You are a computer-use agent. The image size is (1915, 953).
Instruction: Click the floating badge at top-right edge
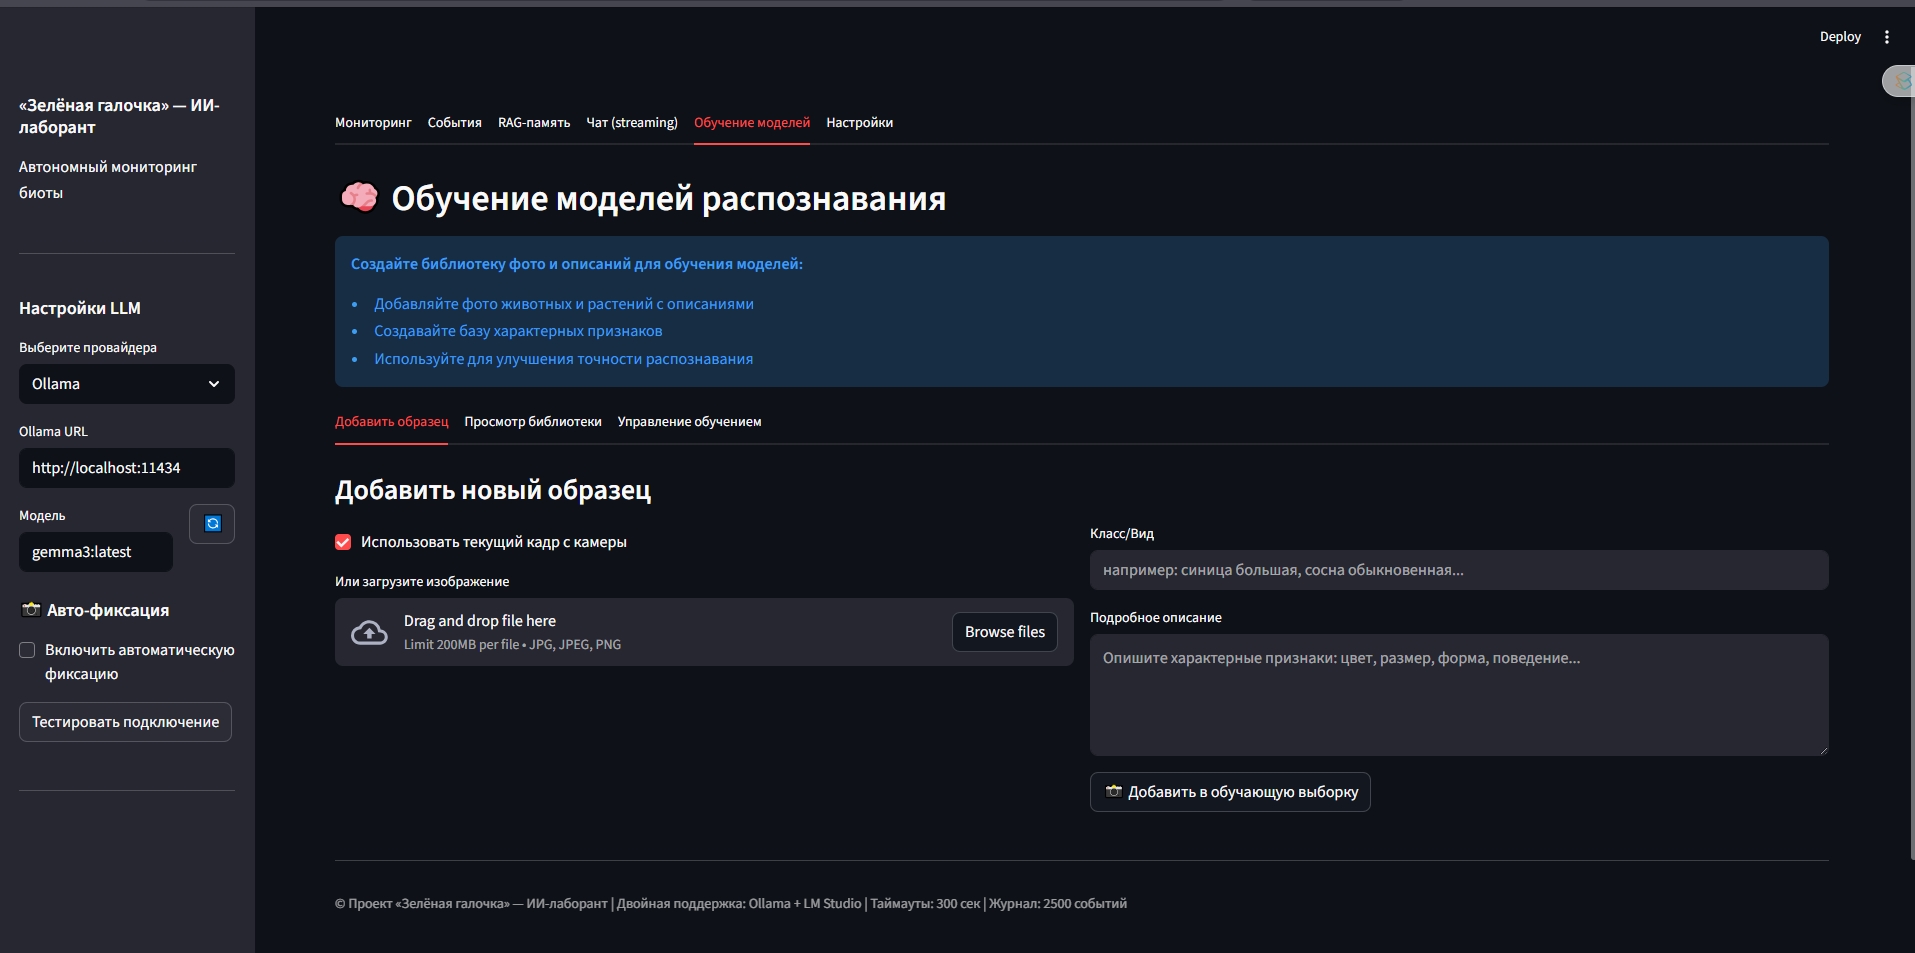pyautogui.click(x=1899, y=81)
